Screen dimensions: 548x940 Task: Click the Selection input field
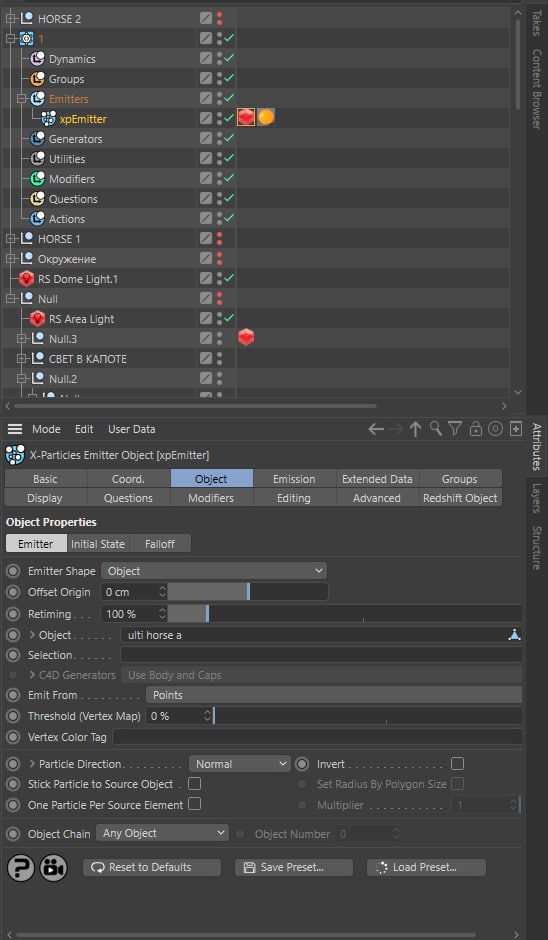(x=321, y=655)
